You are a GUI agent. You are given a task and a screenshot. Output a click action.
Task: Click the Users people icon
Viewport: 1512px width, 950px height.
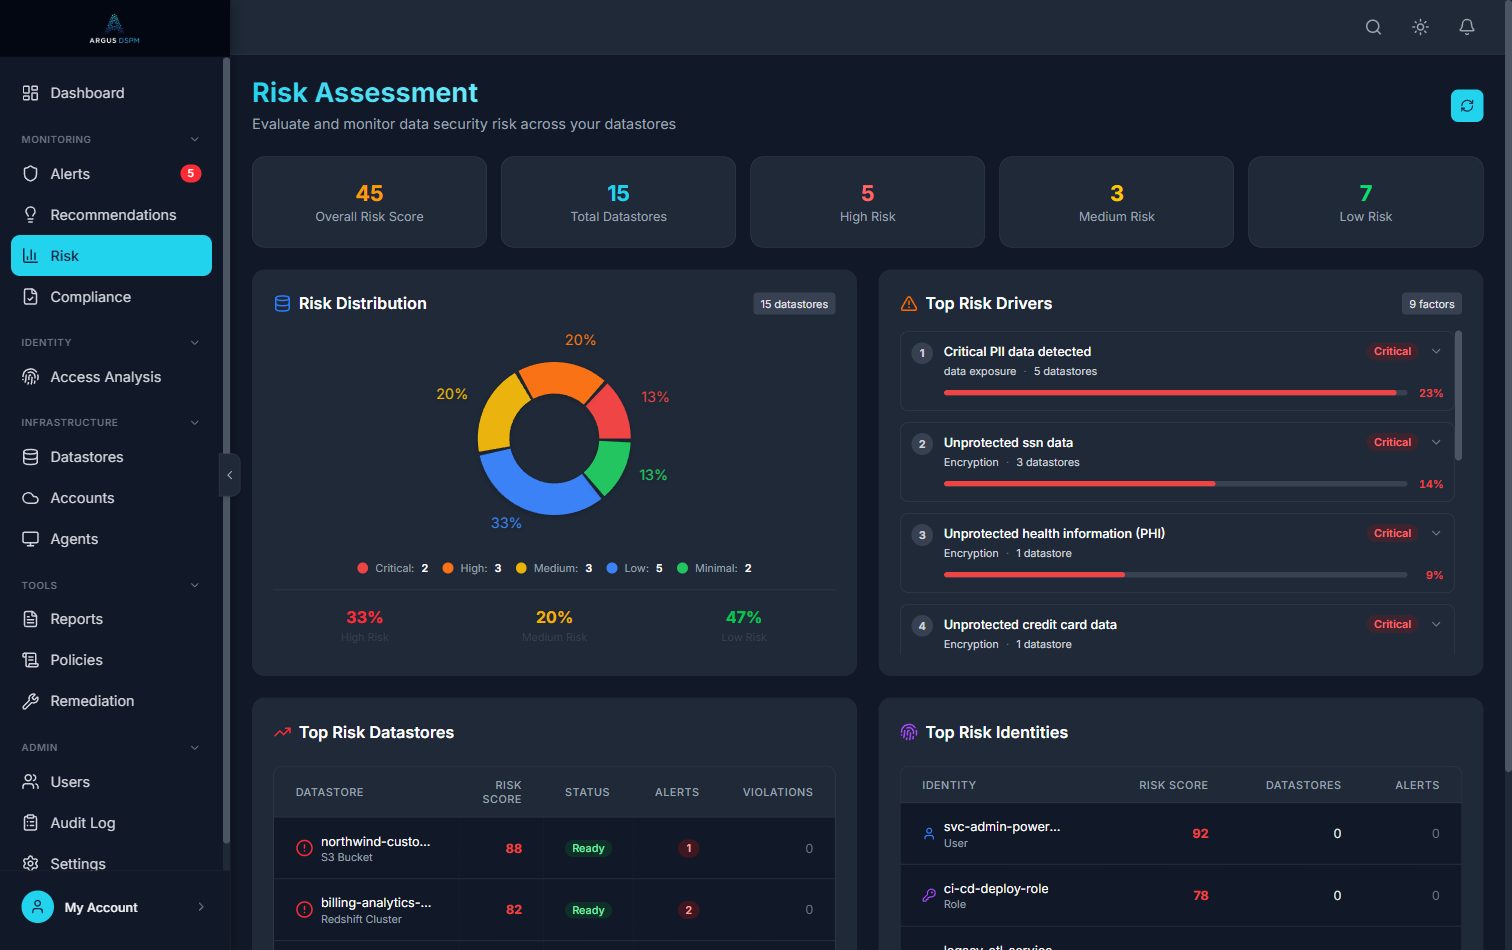click(x=30, y=782)
